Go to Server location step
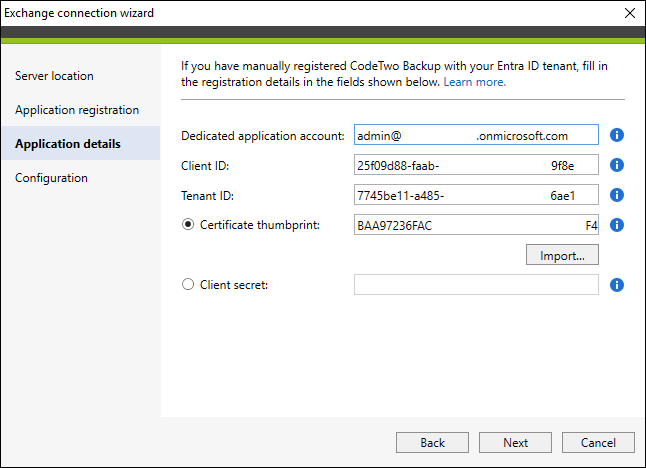The height and width of the screenshot is (468, 646). tap(54, 76)
